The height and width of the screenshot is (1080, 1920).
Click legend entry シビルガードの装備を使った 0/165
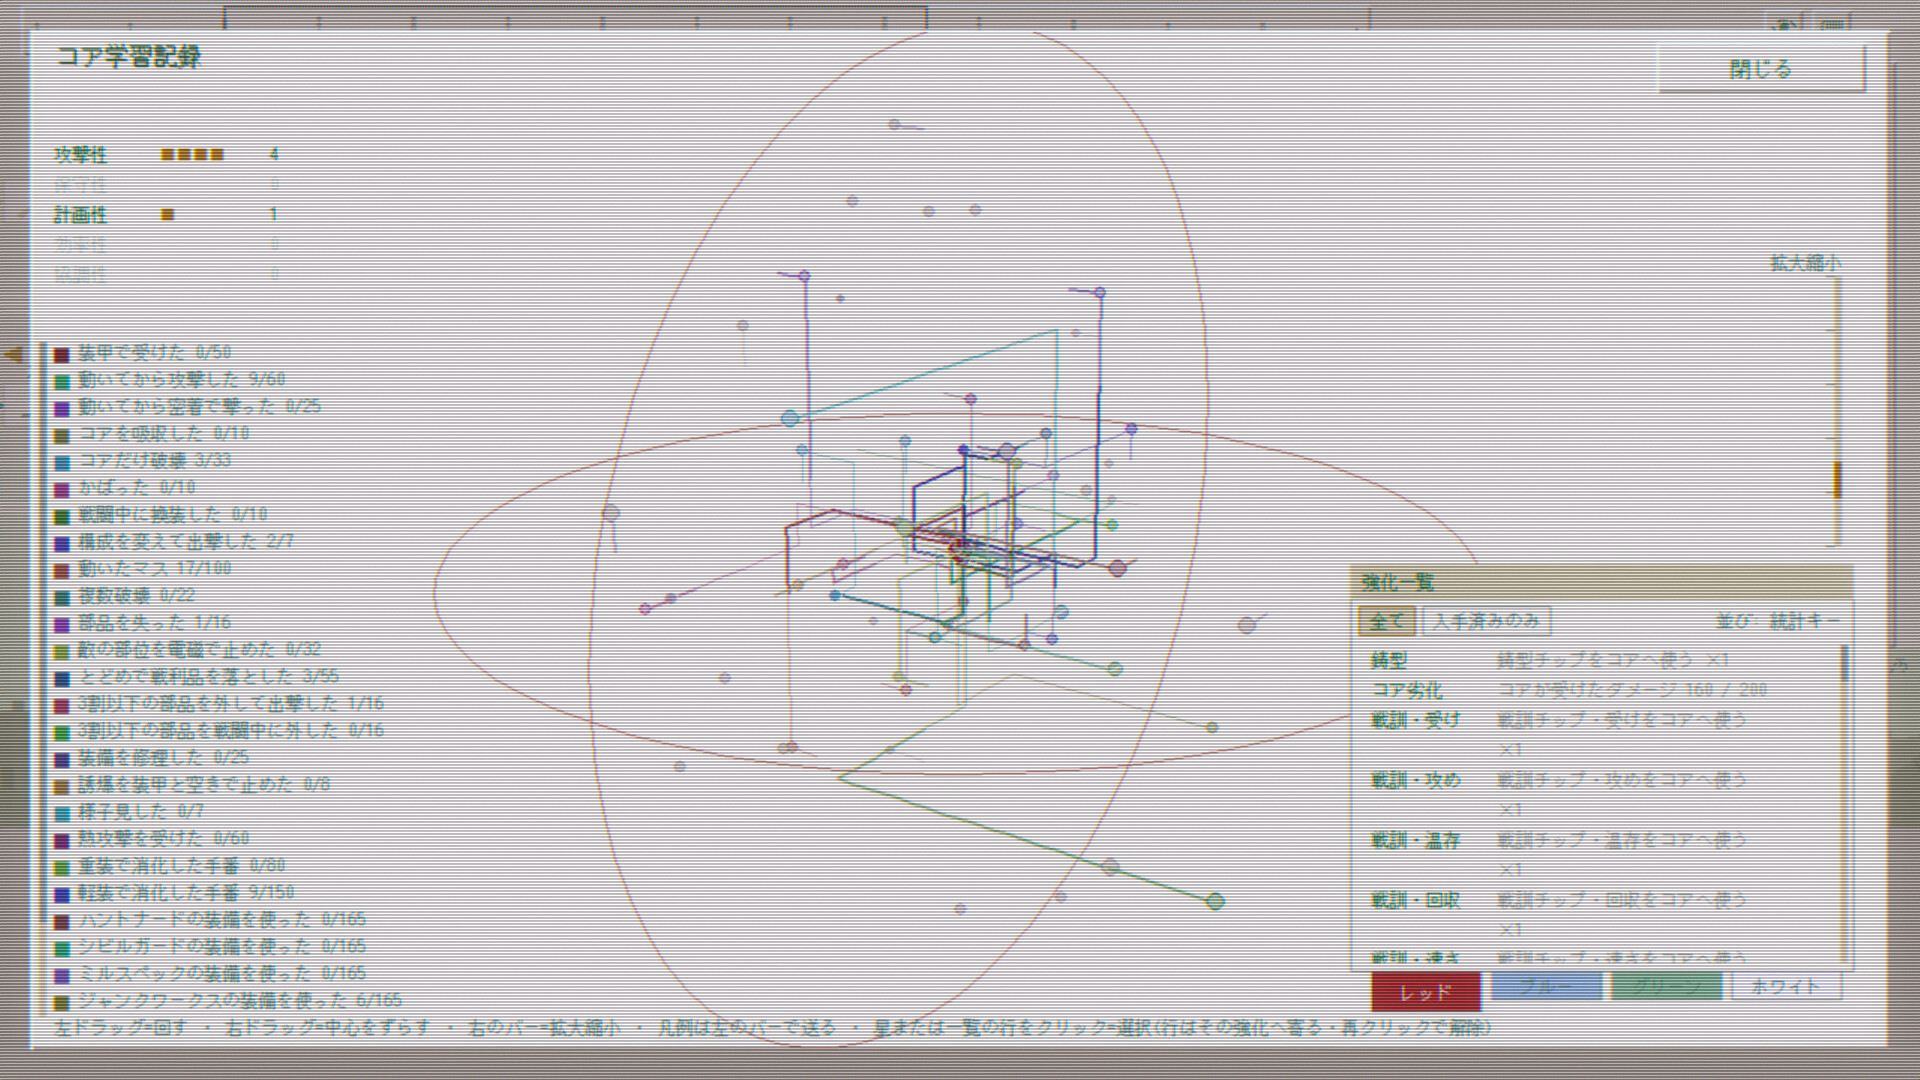210,947
